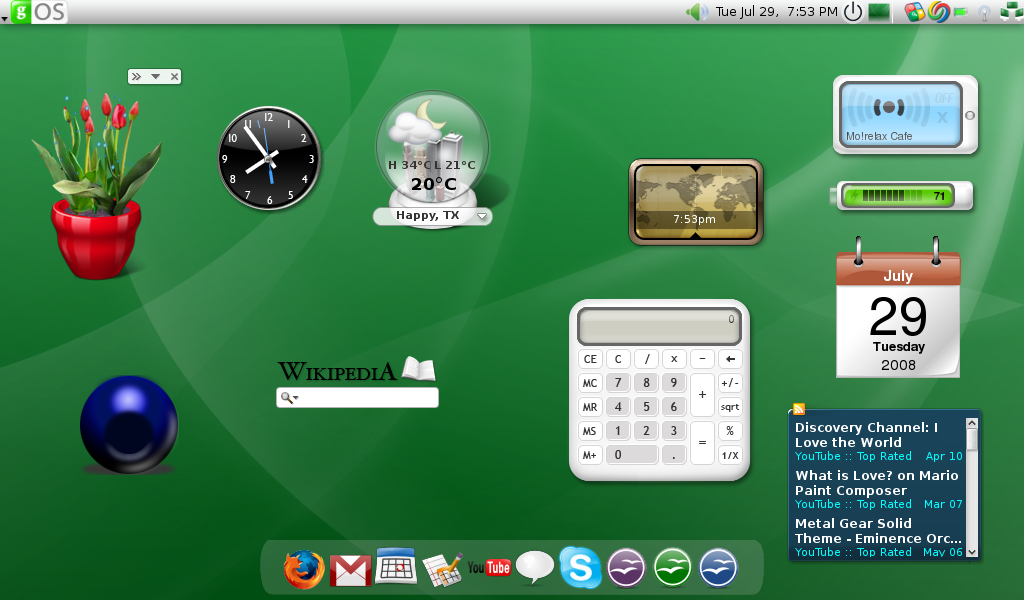Launch Firefox from the dock
This screenshot has height=600, width=1024.
(x=304, y=569)
